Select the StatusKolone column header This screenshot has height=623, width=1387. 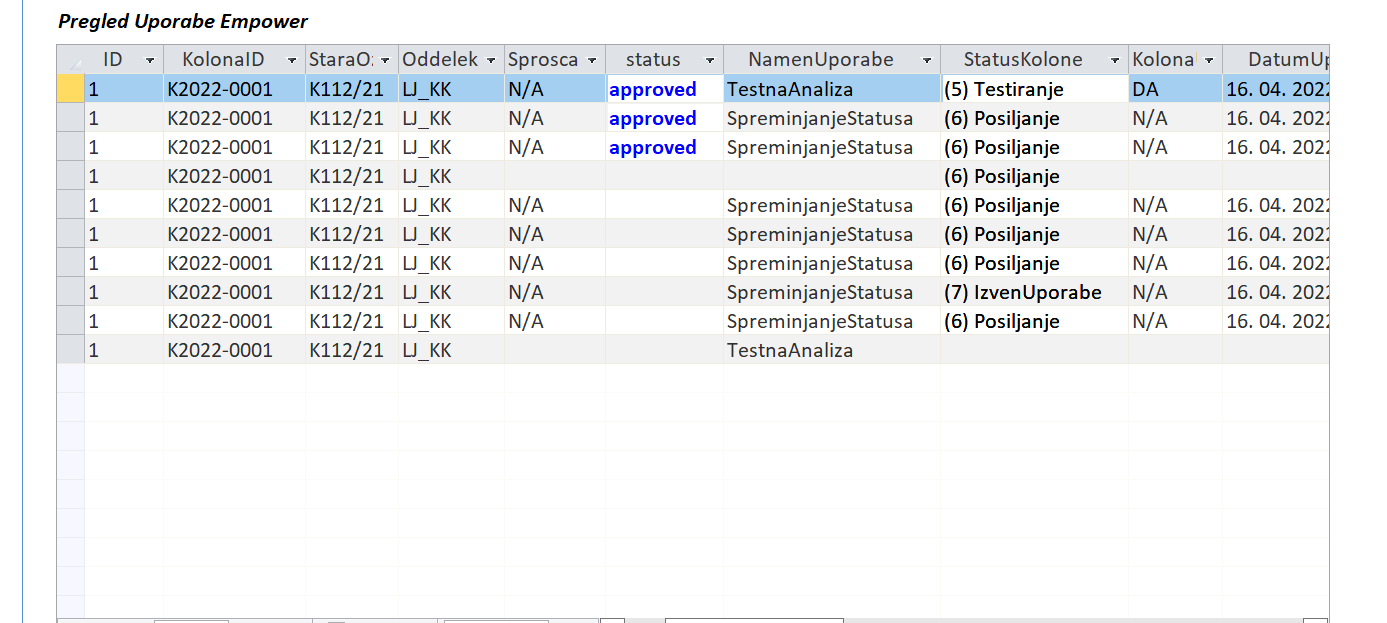1022,60
